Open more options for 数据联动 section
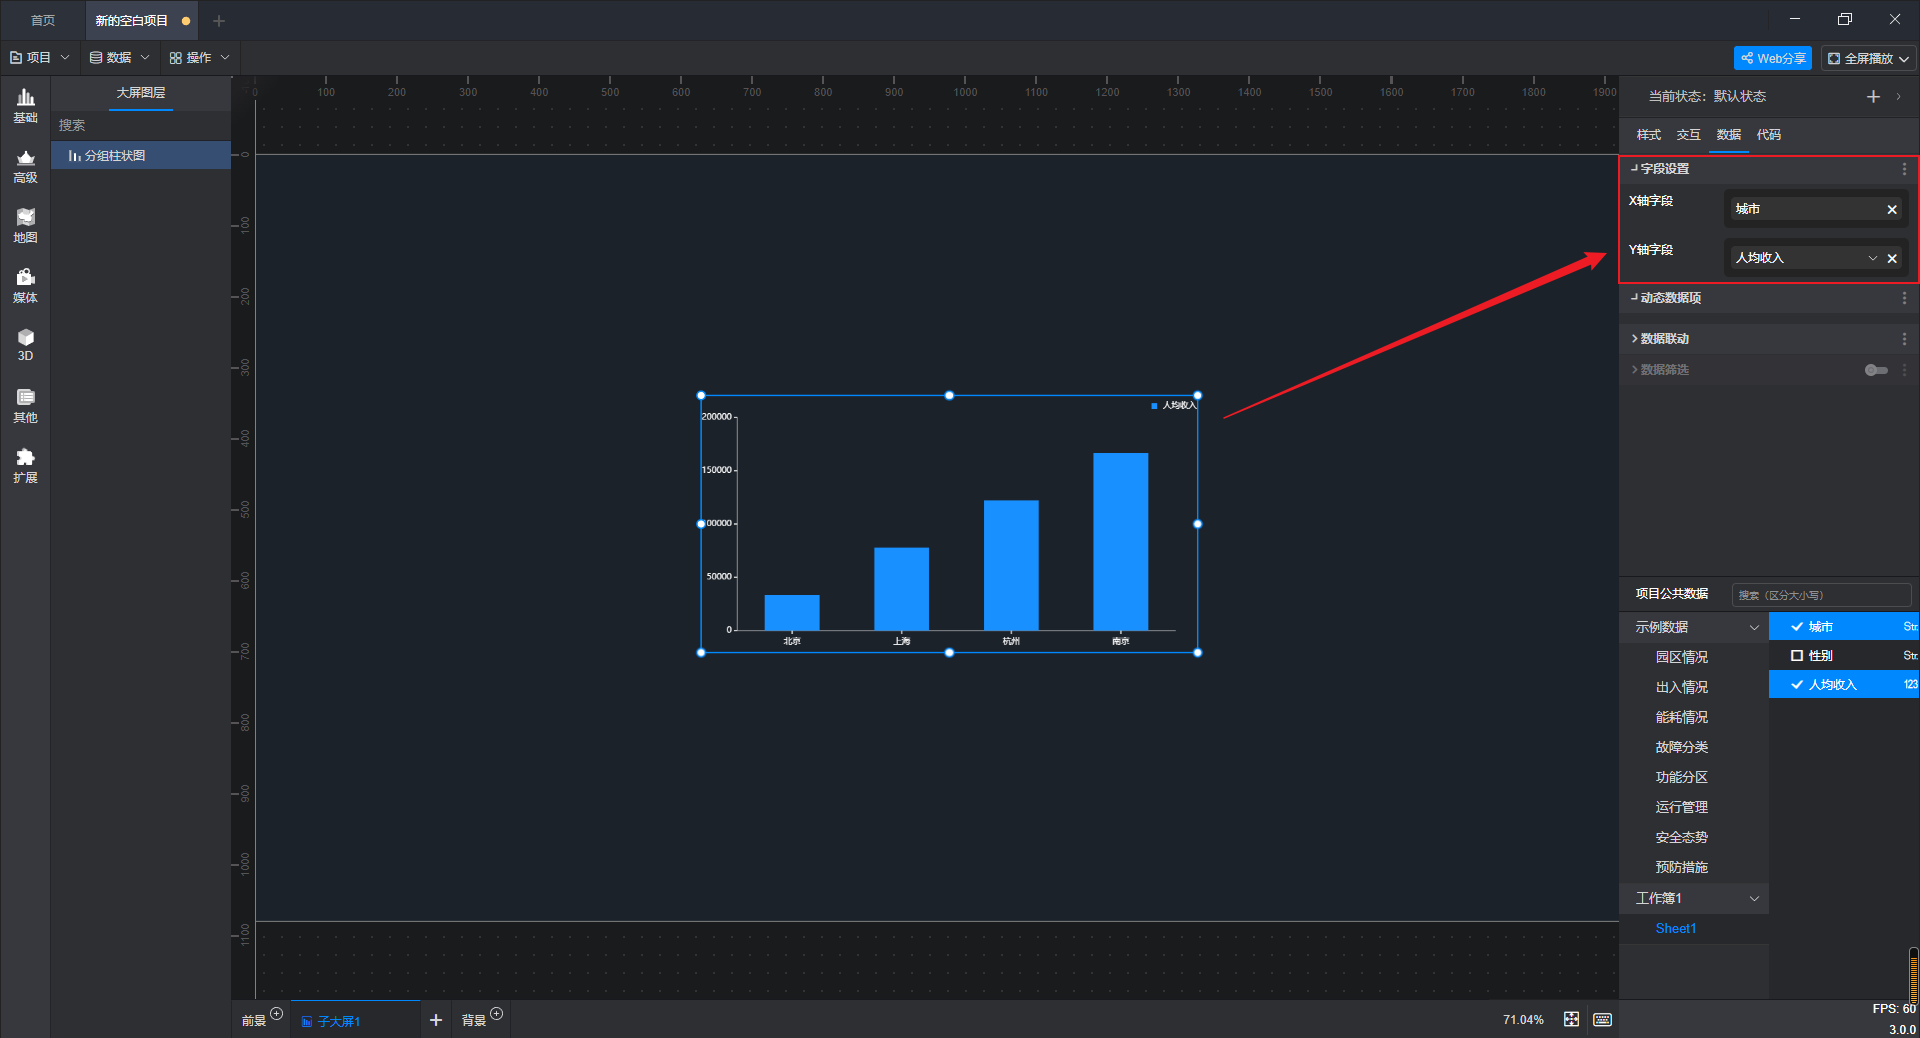The height and width of the screenshot is (1038, 1920). tap(1904, 339)
